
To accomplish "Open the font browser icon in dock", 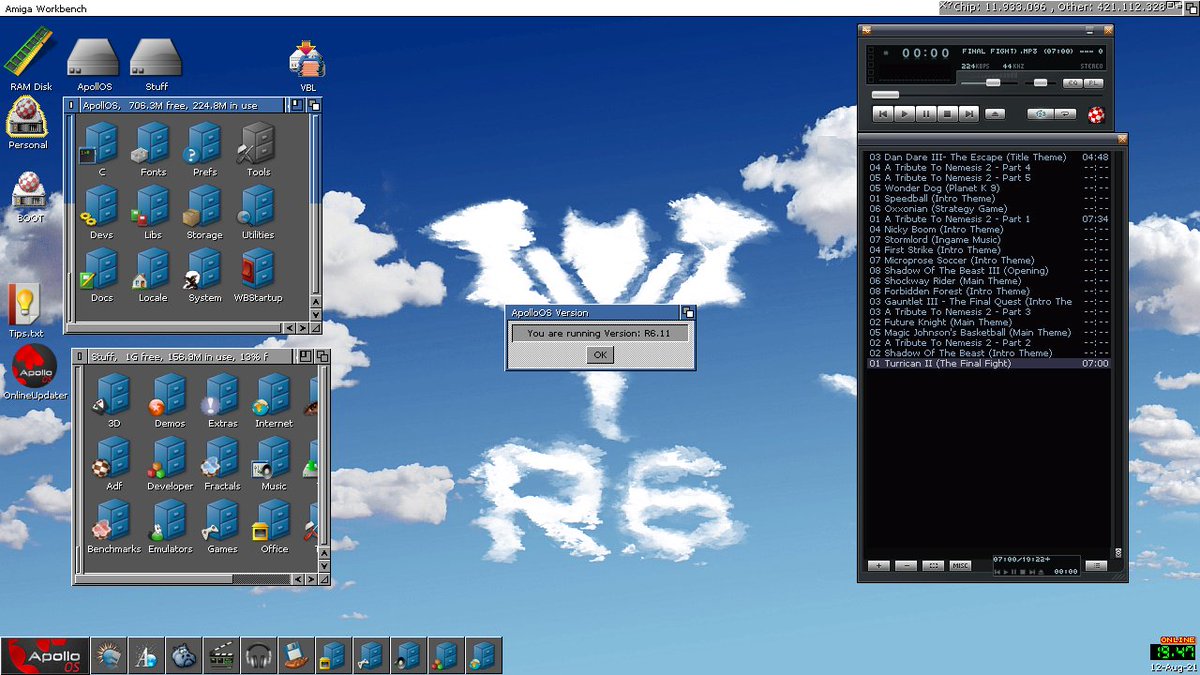I will point(146,656).
